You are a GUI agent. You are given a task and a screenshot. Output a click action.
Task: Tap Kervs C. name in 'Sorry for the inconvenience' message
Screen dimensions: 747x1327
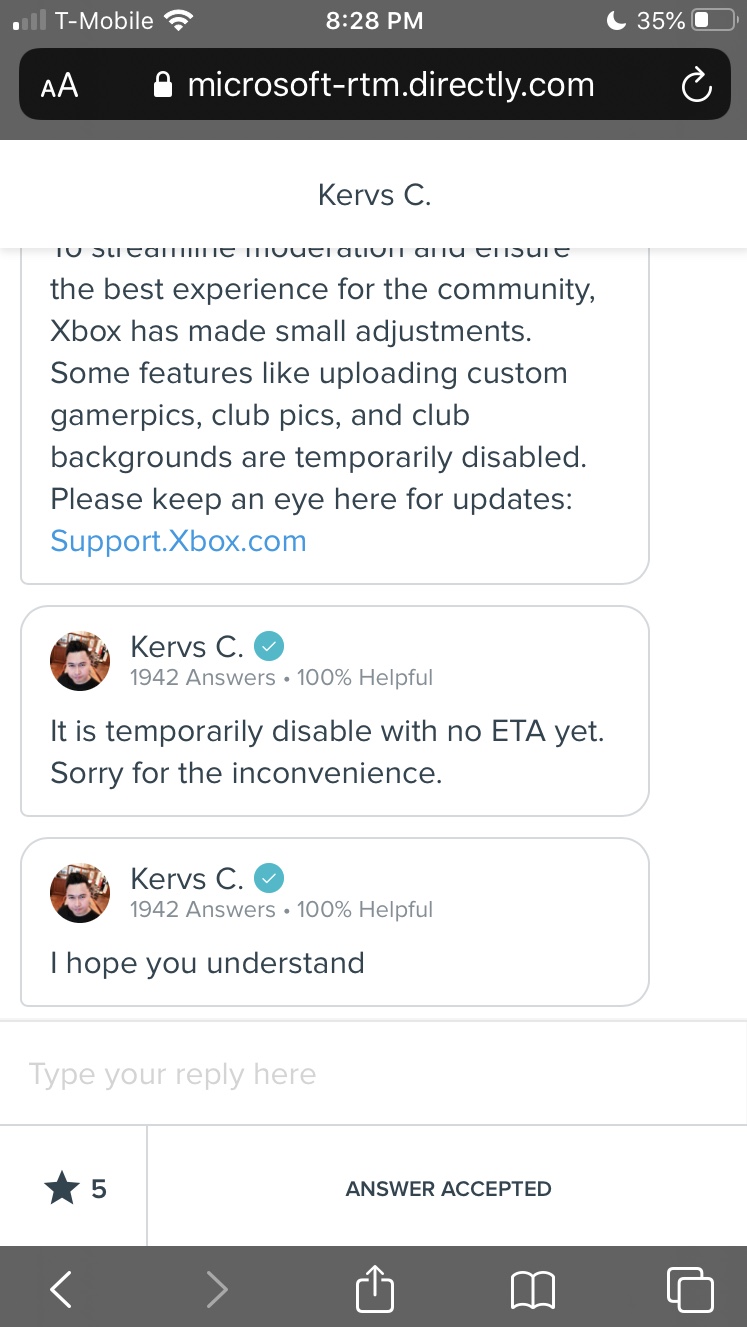(187, 647)
